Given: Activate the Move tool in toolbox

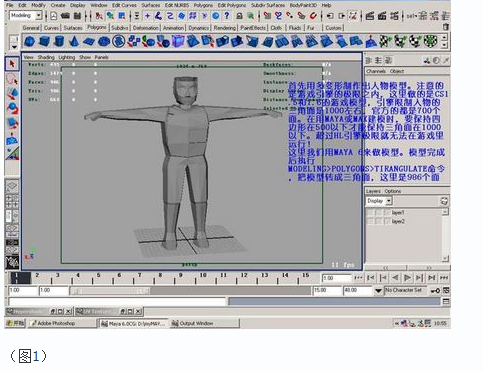Looking at the screenshot, I should (x=12, y=94).
